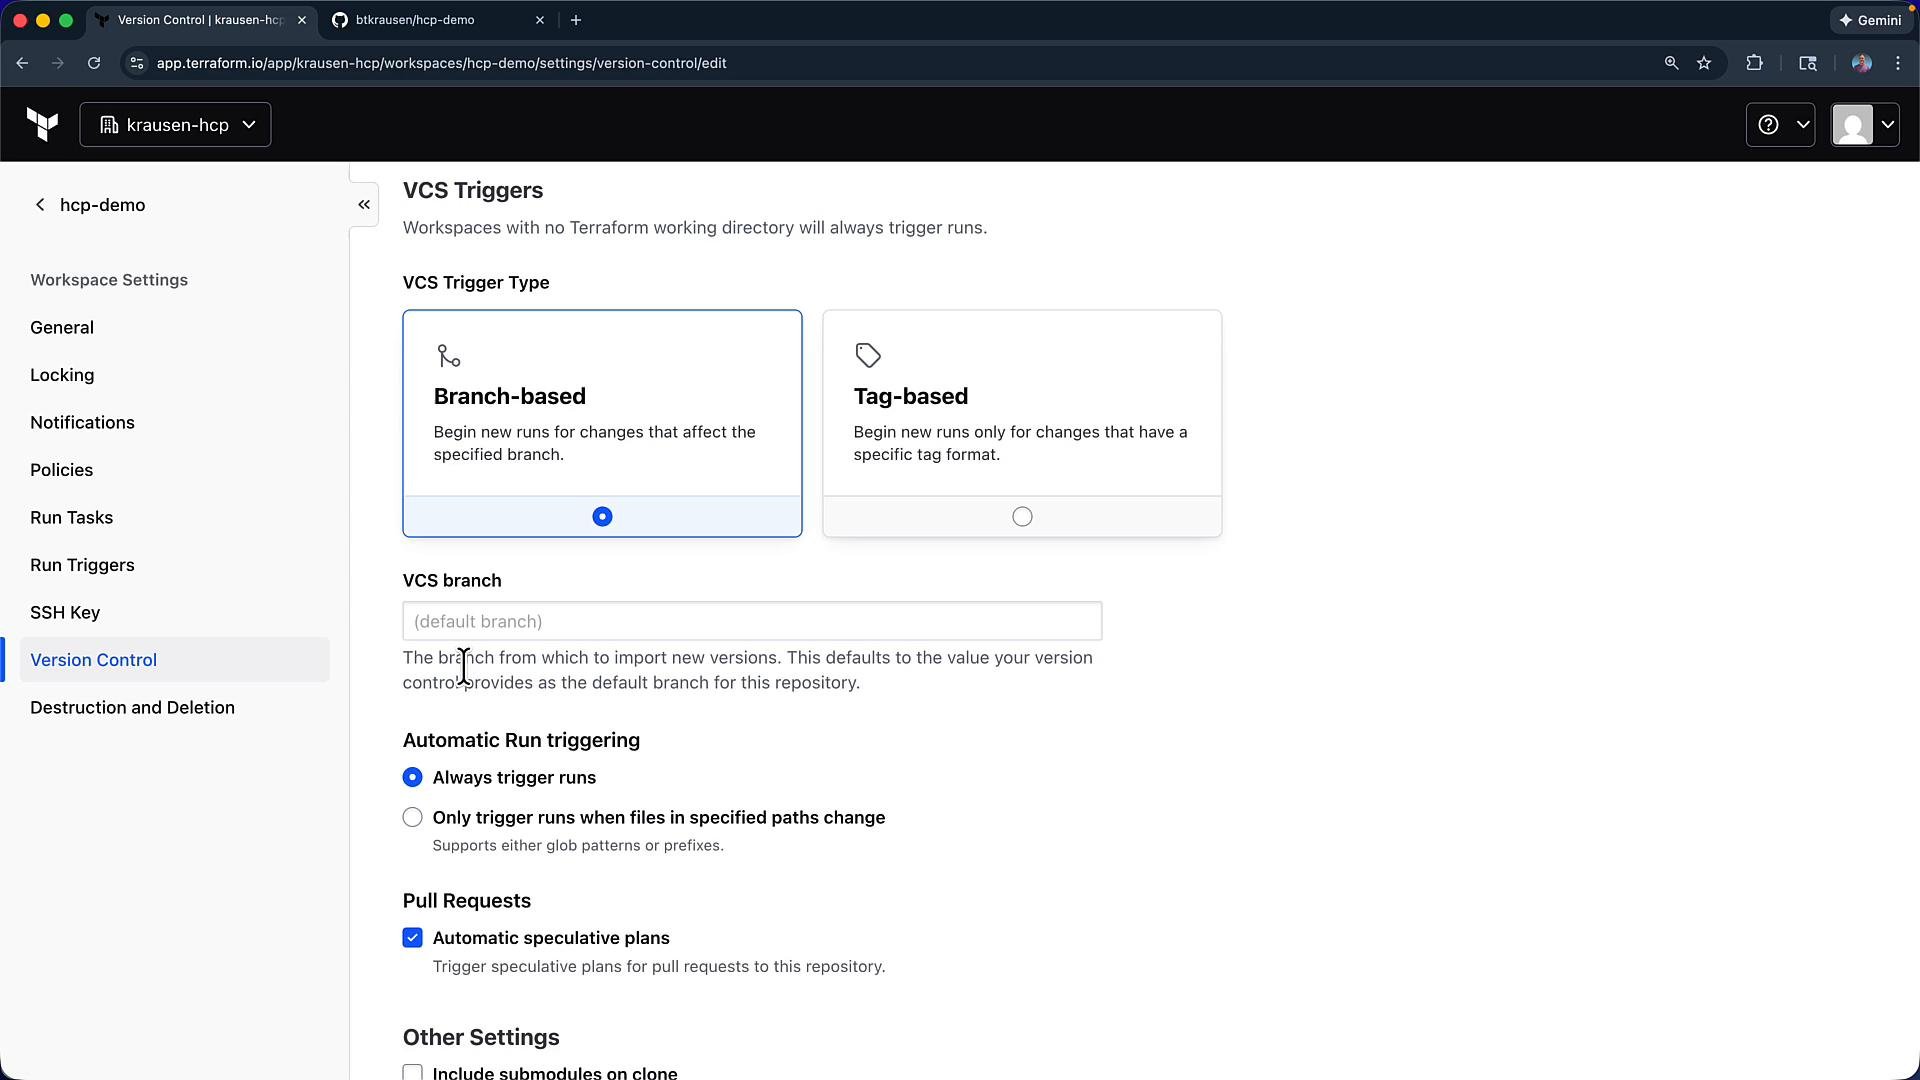This screenshot has width=1920, height=1080.
Task: Click the Branch-based card heading
Action: pos(509,396)
